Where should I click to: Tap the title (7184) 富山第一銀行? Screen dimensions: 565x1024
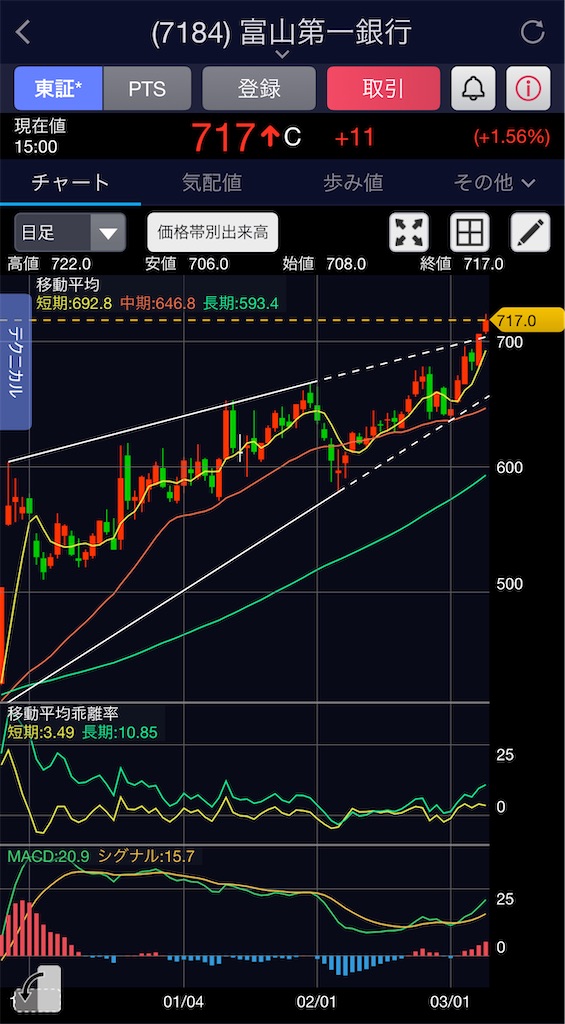pyautogui.click(x=282, y=32)
